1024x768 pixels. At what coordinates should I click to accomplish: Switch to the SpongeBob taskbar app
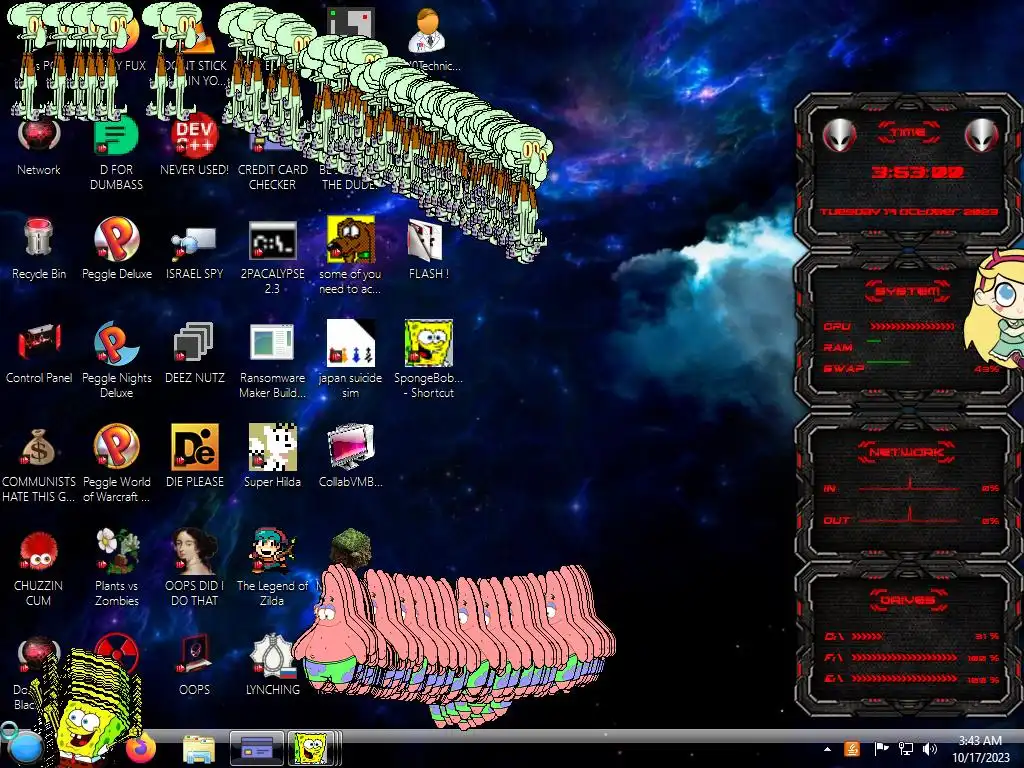click(314, 748)
